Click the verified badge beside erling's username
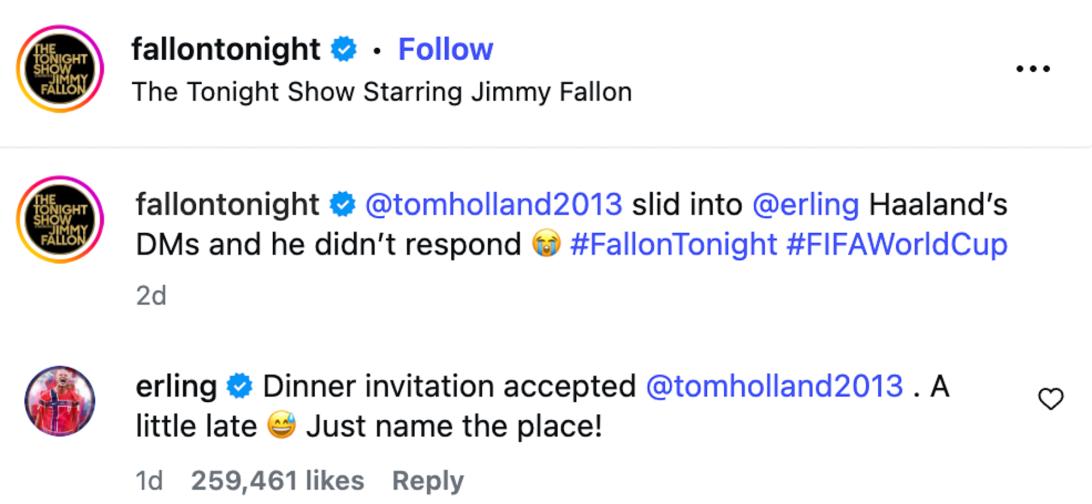The image size is (1092, 504). point(240,386)
